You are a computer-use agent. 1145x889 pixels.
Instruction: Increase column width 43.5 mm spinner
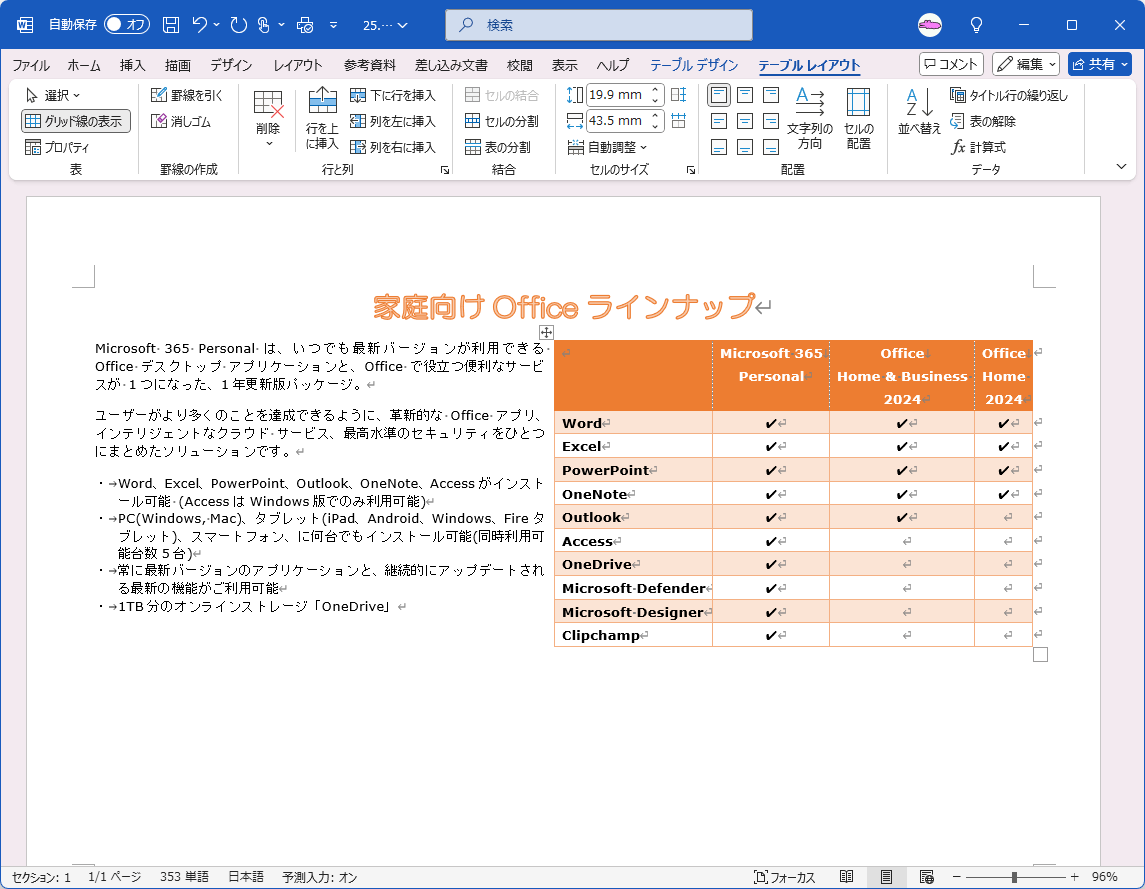click(656, 116)
